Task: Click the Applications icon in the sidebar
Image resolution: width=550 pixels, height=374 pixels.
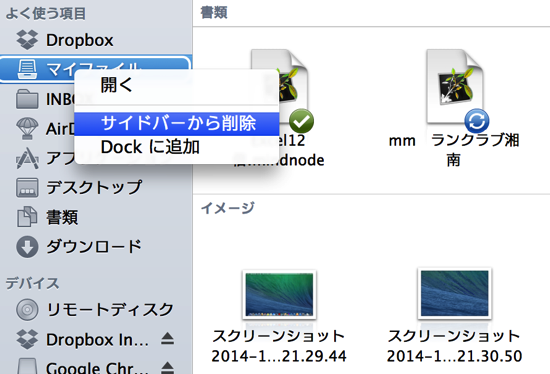Action: pyautogui.click(x=27, y=158)
